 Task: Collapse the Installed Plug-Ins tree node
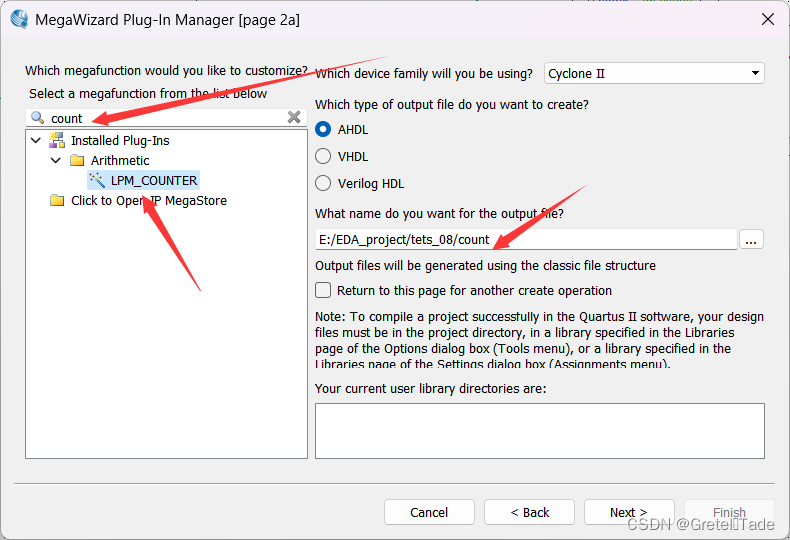pyautogui.click(x=36, y=141)
